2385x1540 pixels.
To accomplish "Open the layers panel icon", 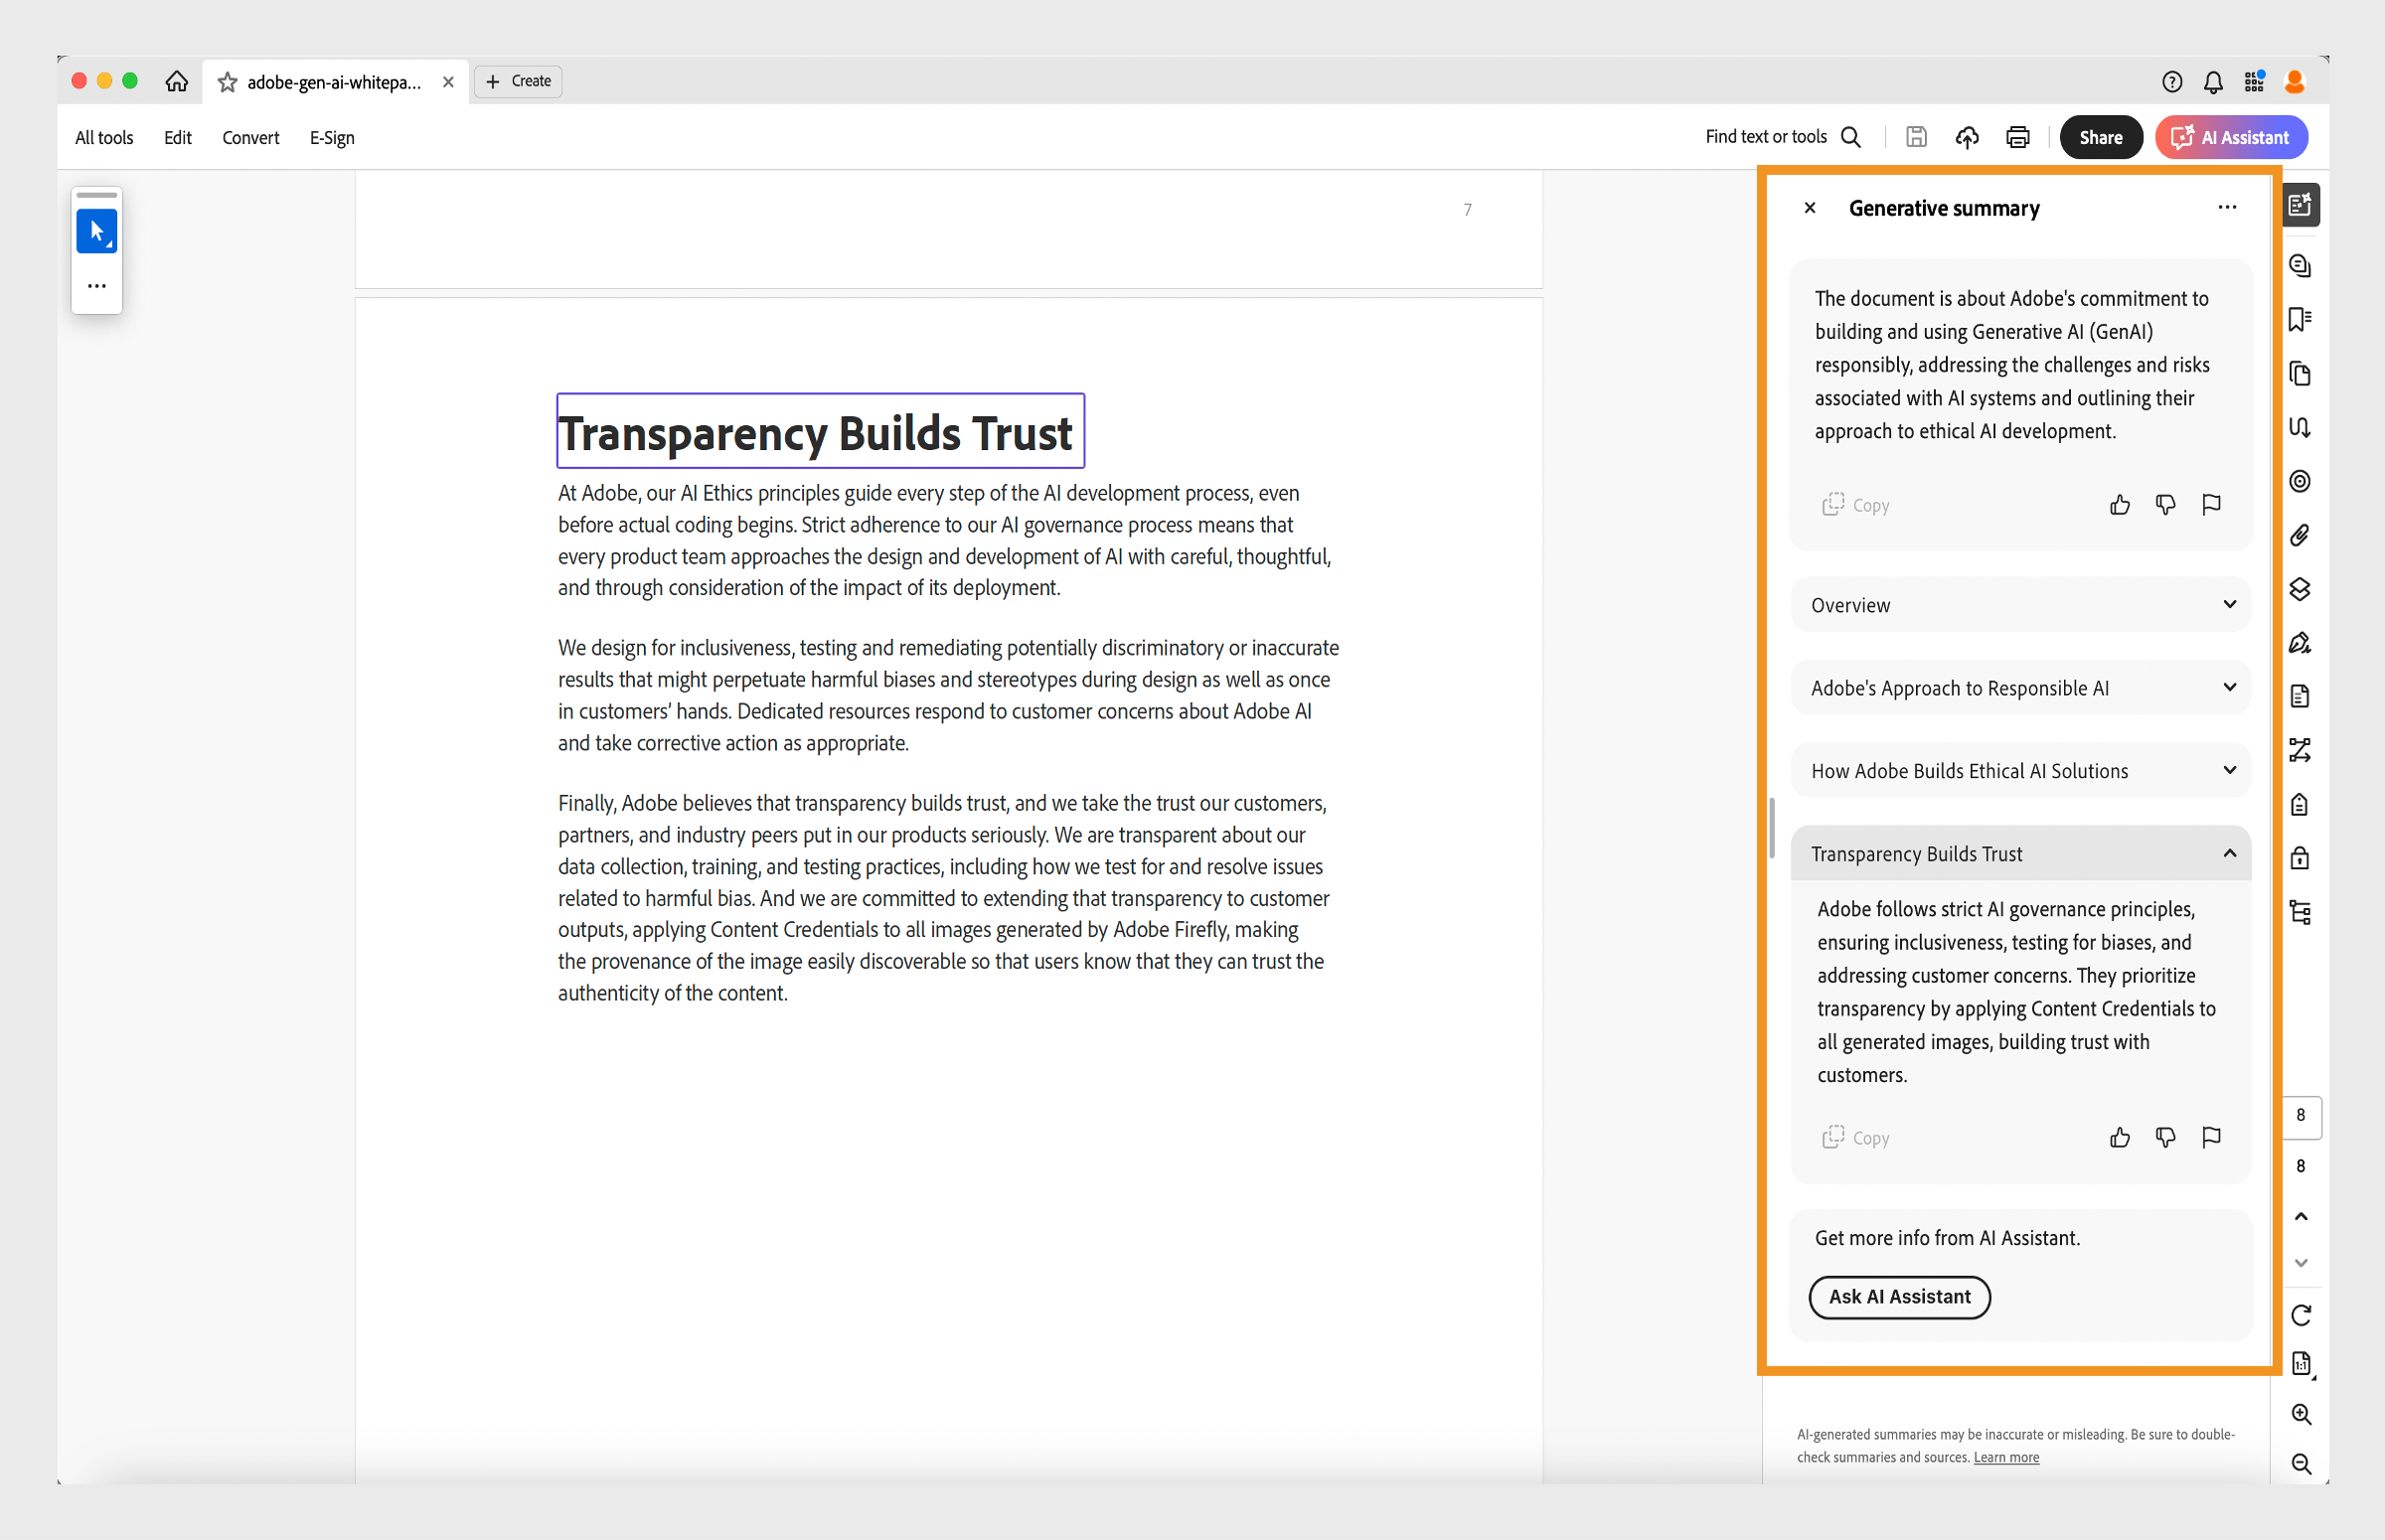I will pyautogui.click(x=2299, y=589).
